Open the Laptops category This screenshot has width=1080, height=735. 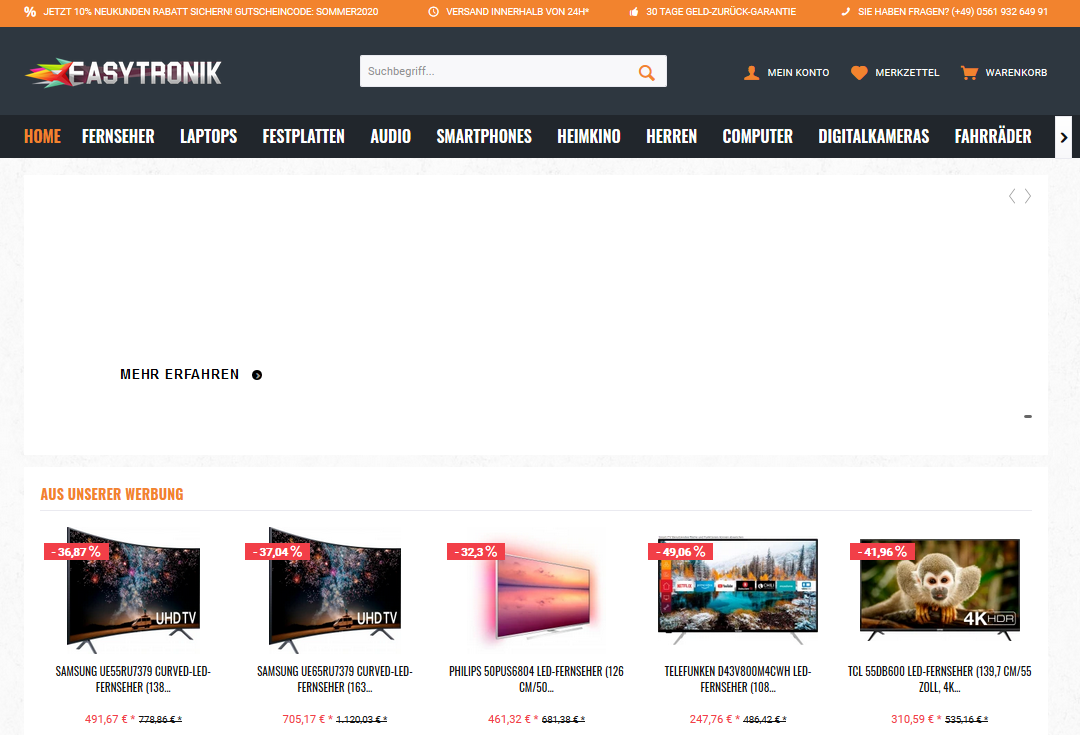tap(209, 136)
